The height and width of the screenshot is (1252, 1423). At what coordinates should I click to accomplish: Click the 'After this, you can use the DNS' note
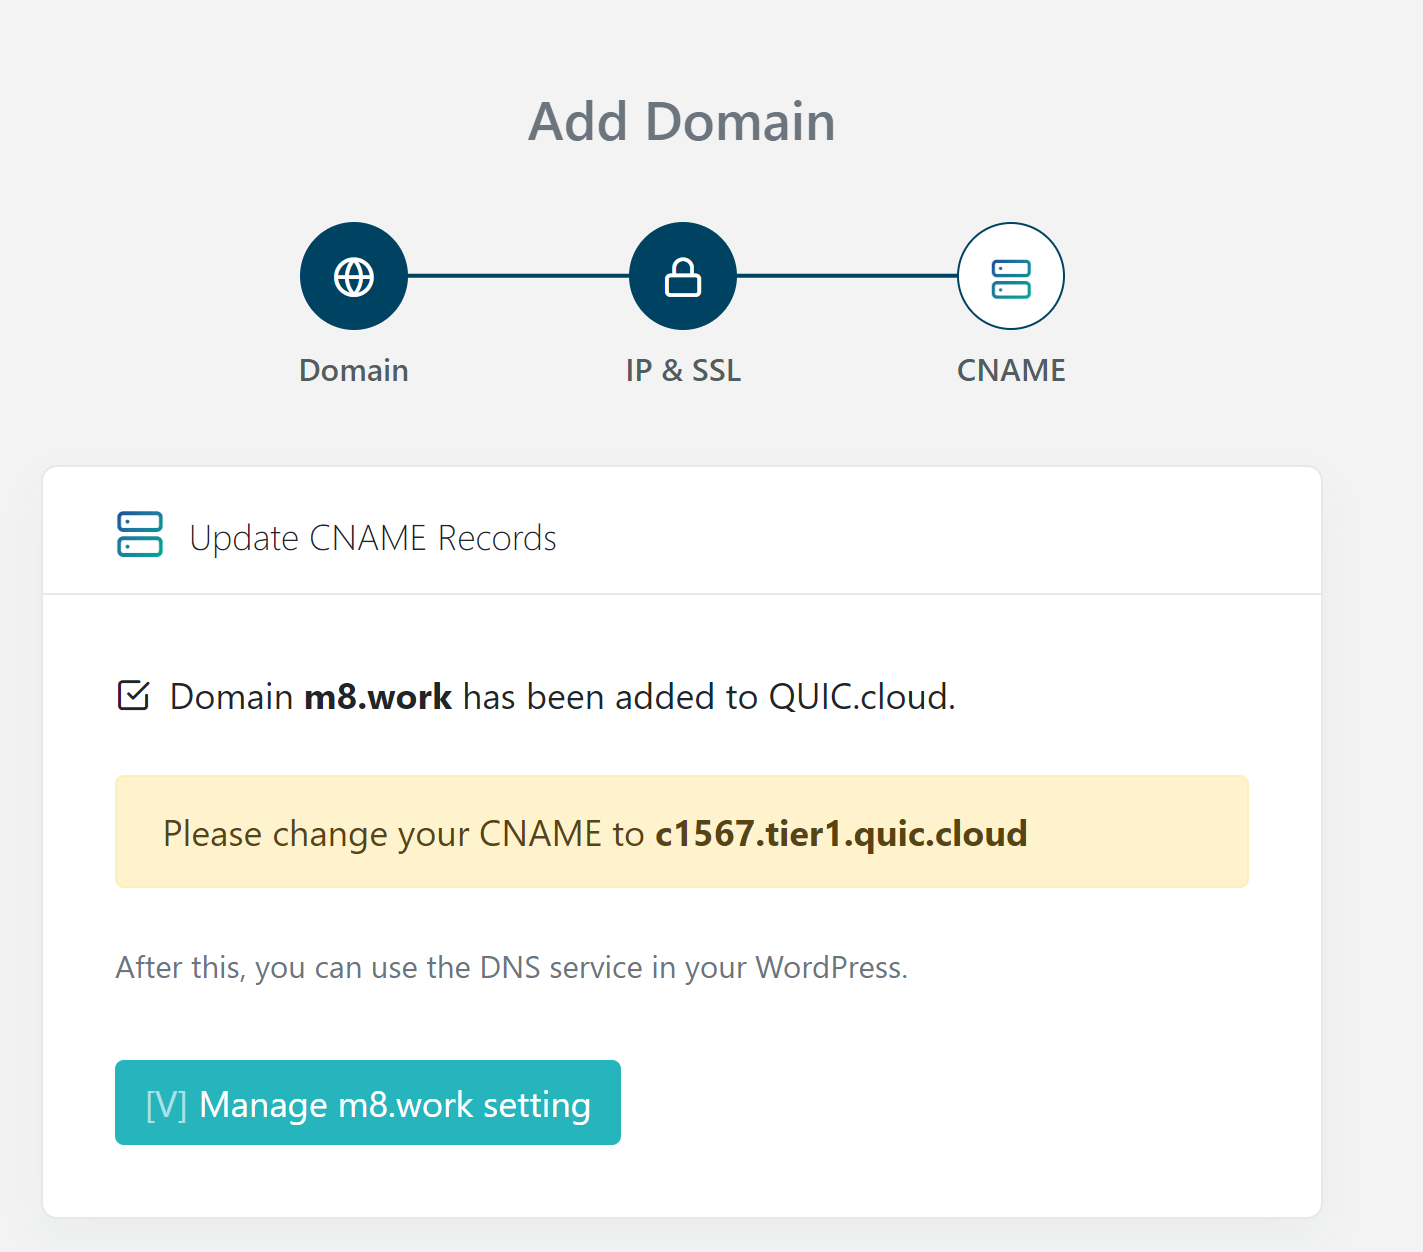pyautogui.click(x=512, y=967)
